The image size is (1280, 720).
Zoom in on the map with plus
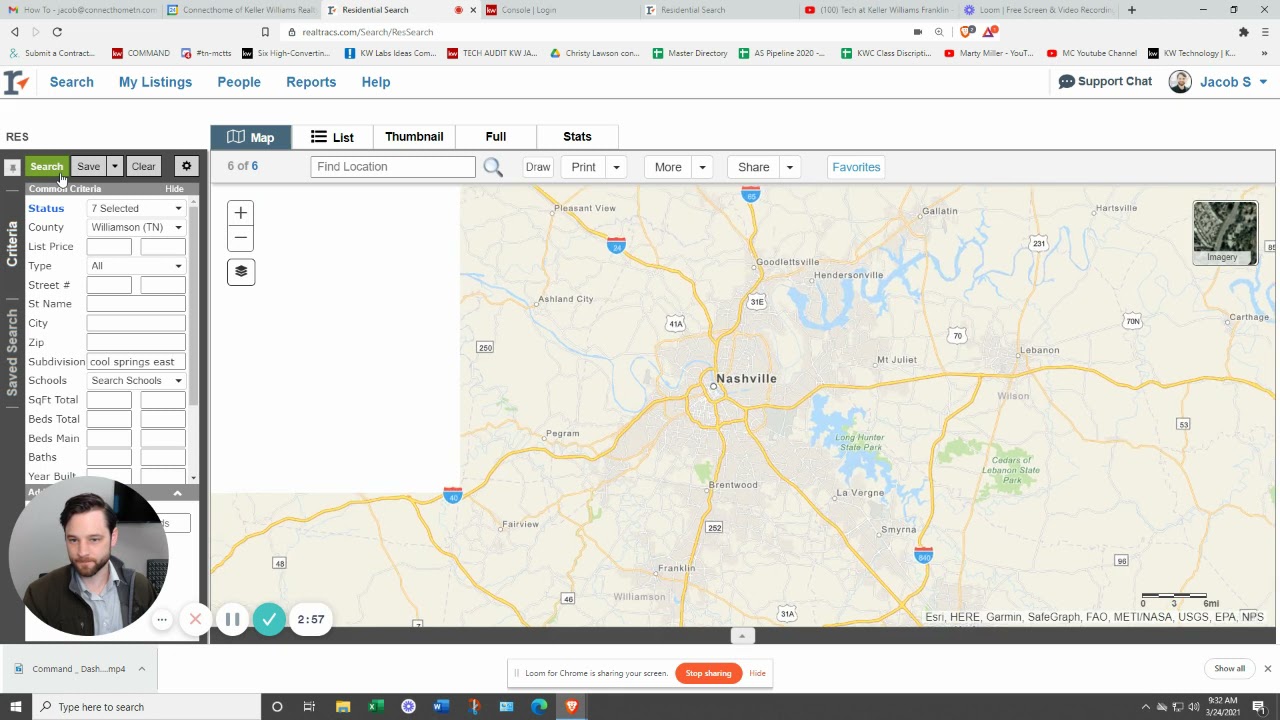[240, 213]
